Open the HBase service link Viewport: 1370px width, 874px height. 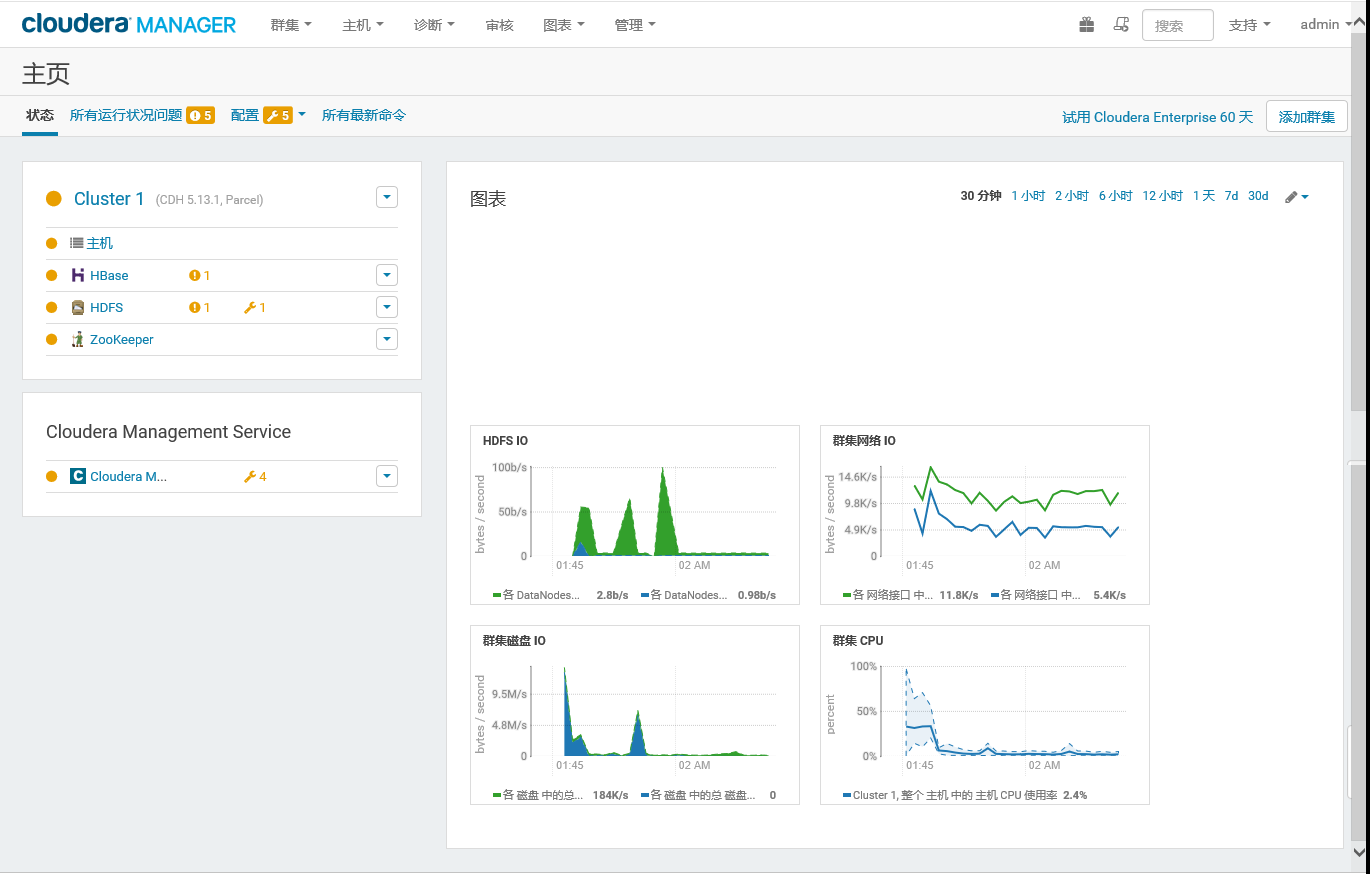[x=109, y=276]
